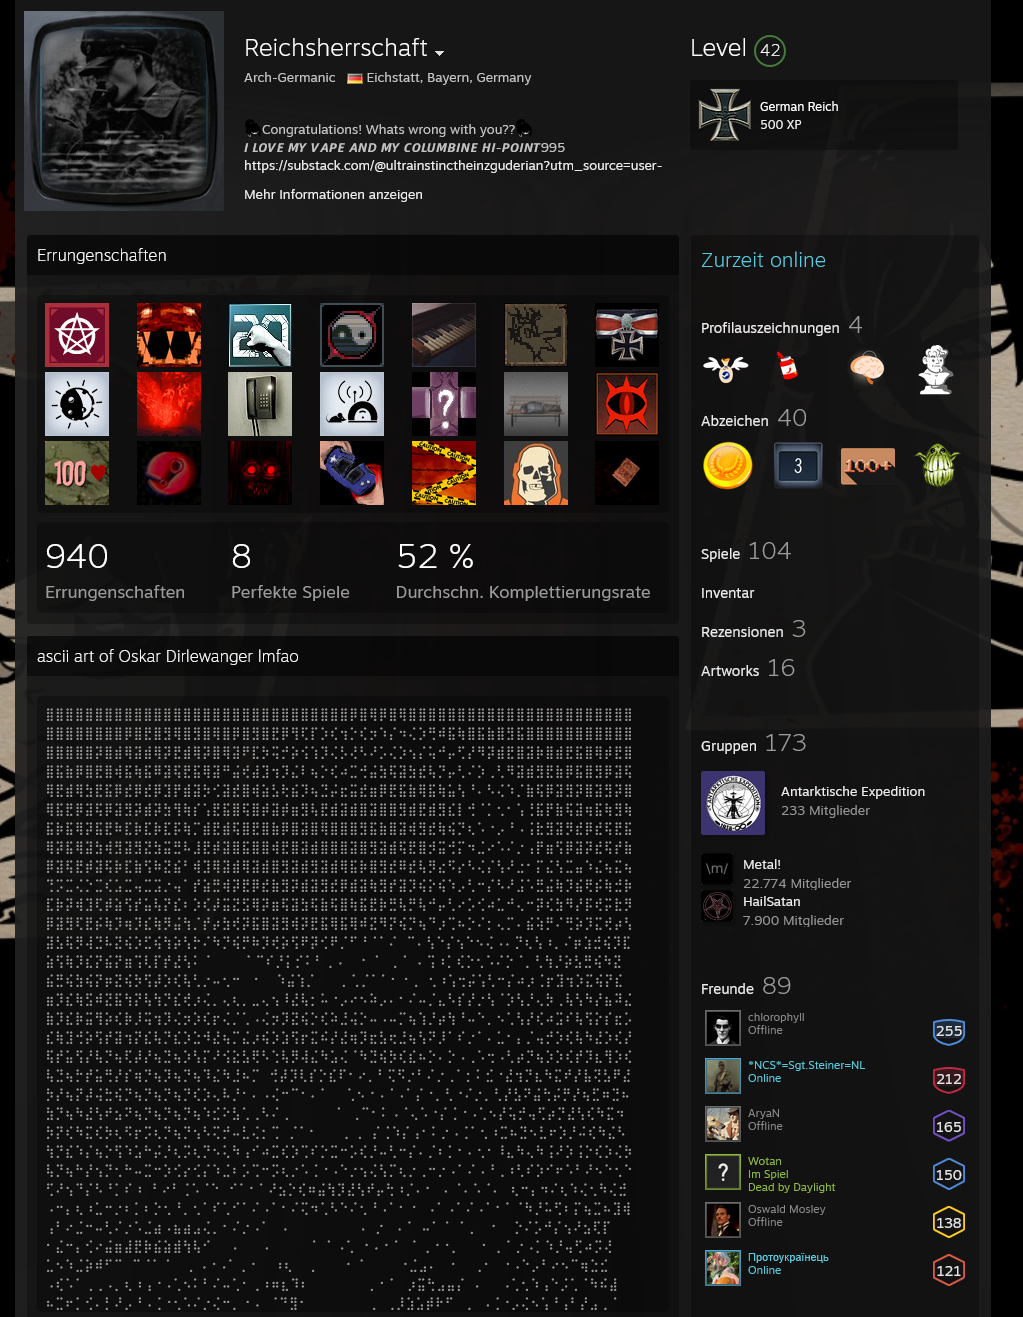
Task: Open the gold coin badge
Action: click(x=727, y=466)
